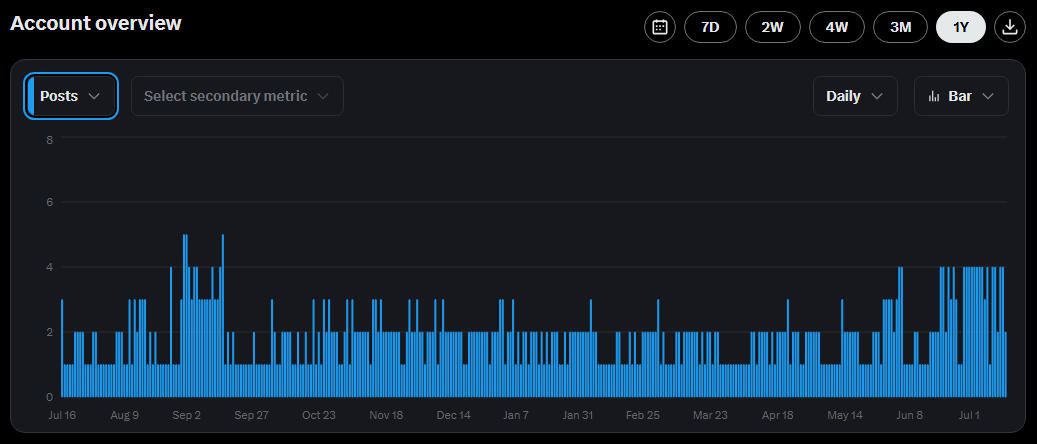Open the calendar date range picker
Viewport: 1037px width, 444px height.
tap(659, 27)
